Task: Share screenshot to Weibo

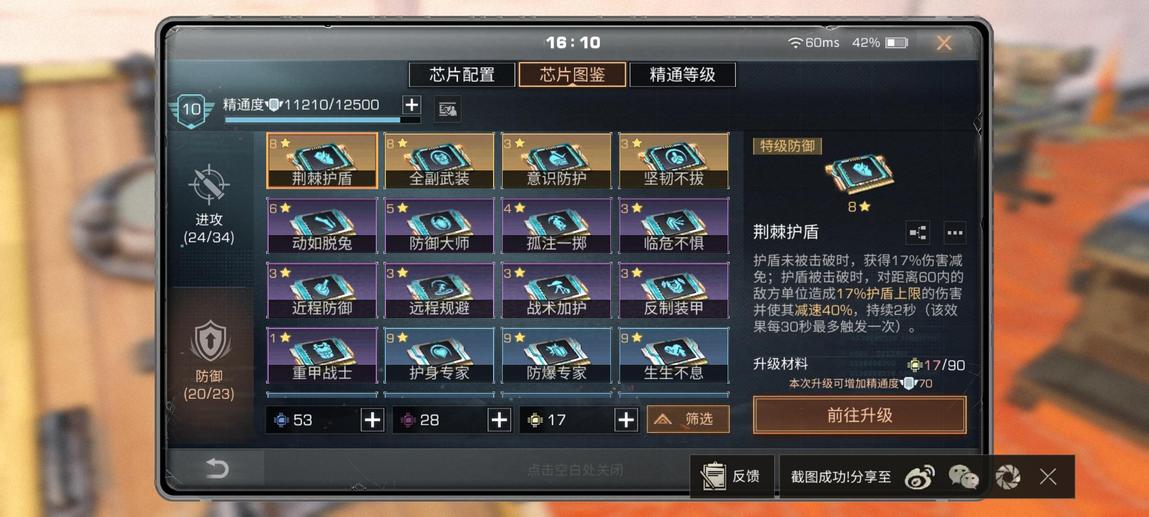Action: coord(920,477)
